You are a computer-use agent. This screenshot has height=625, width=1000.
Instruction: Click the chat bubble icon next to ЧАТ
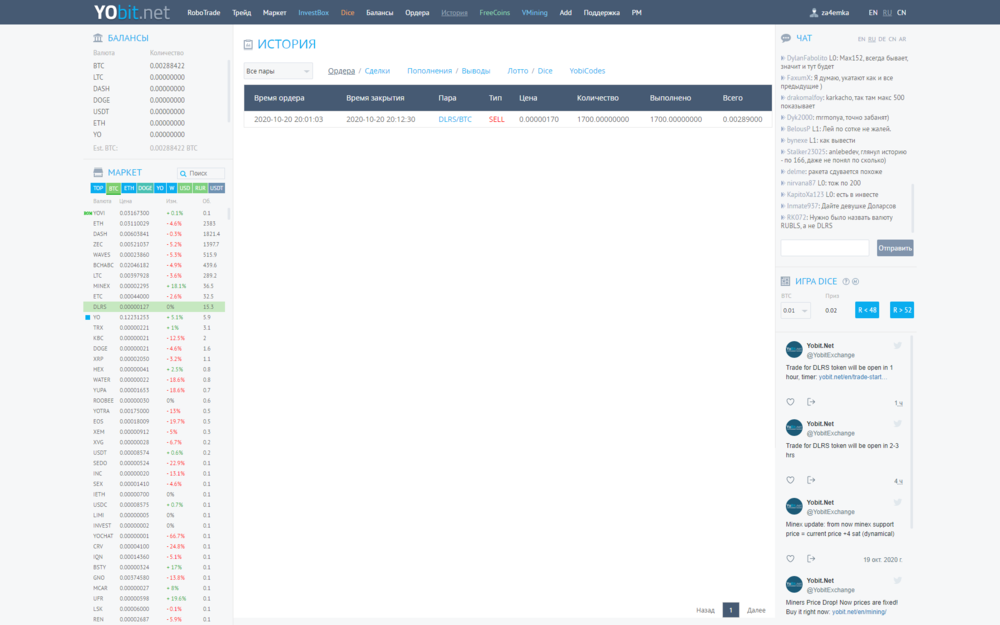(x=786, y=38)
